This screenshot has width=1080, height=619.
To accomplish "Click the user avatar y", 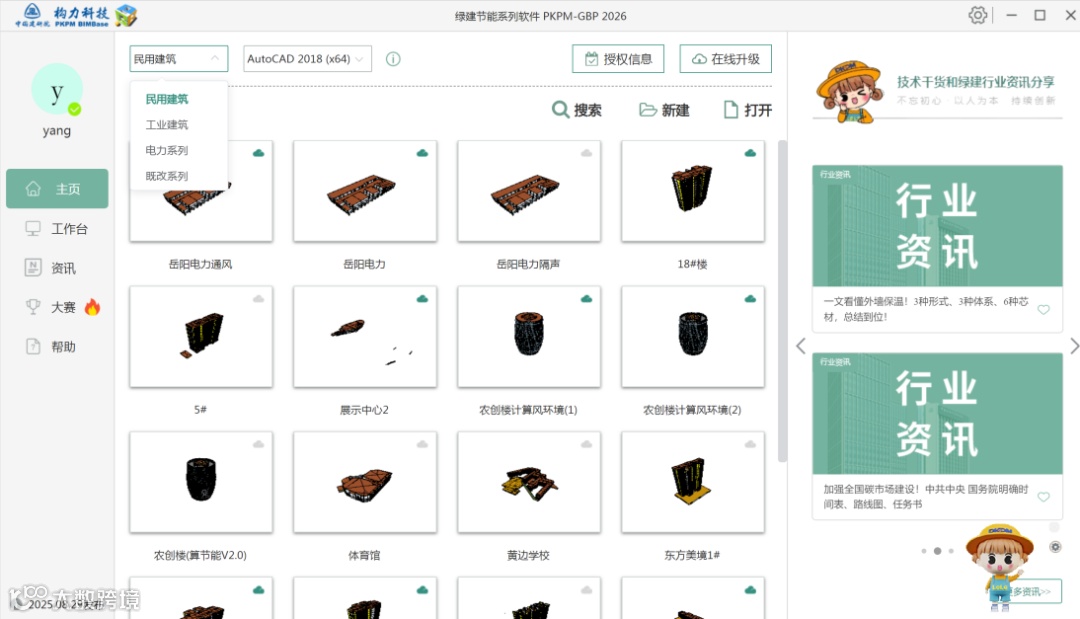I will 57,90.
